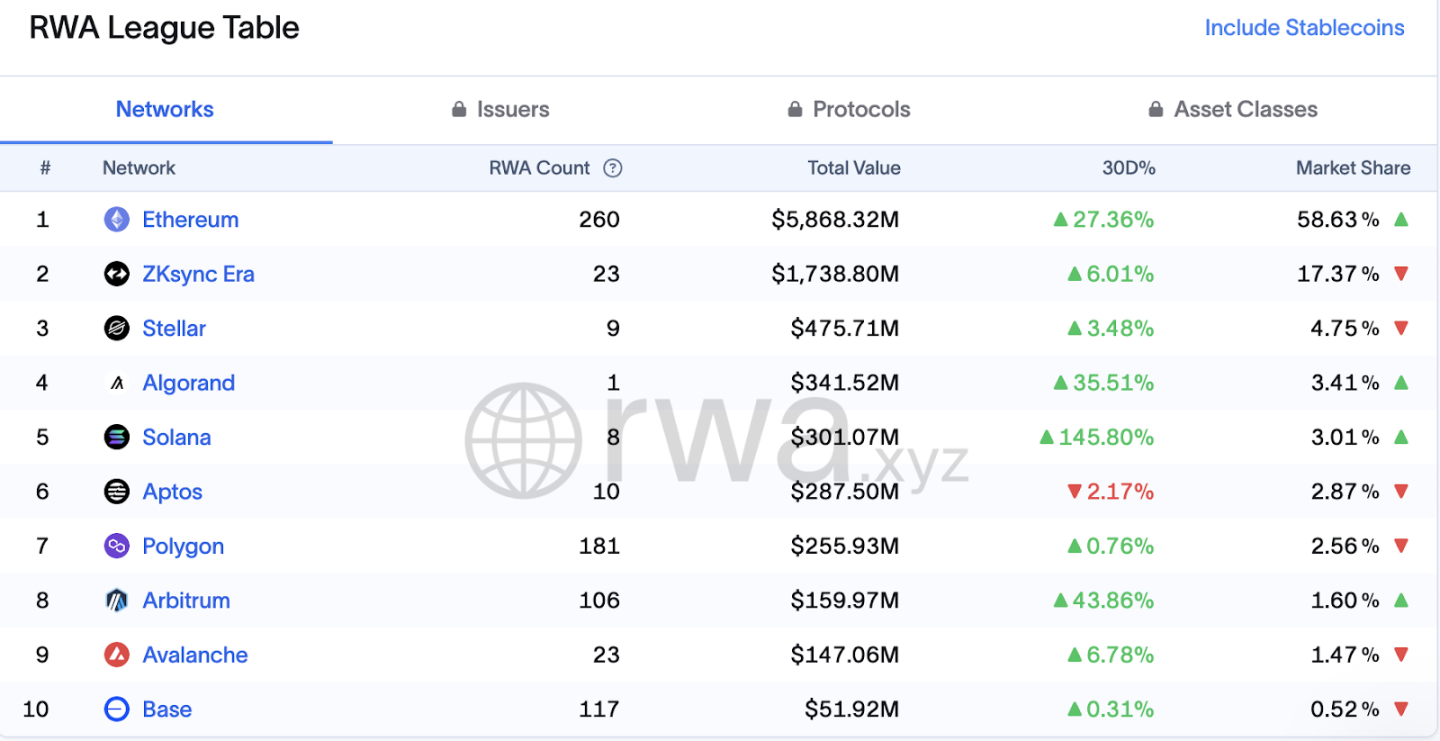The width and height of the screenshot is (1440, 741).
Task: Click the RWA Count help question-mark icon
Action: [x=613, y=168]
